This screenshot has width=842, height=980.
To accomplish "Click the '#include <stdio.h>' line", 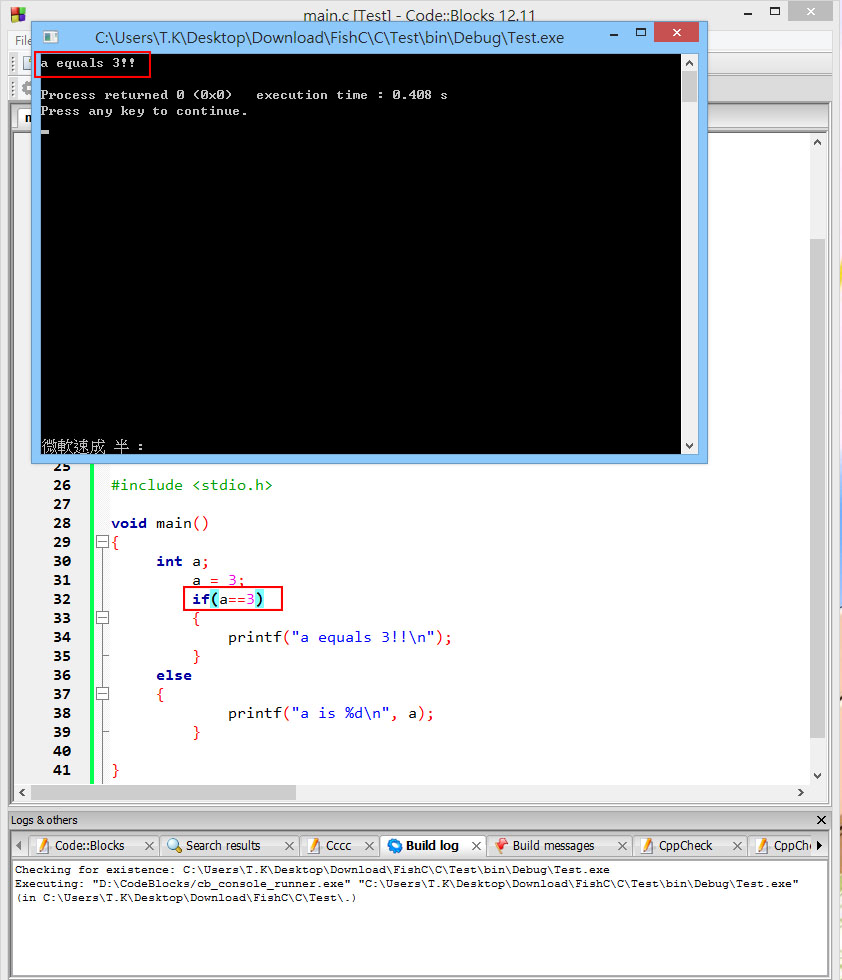I will (191, 486).
